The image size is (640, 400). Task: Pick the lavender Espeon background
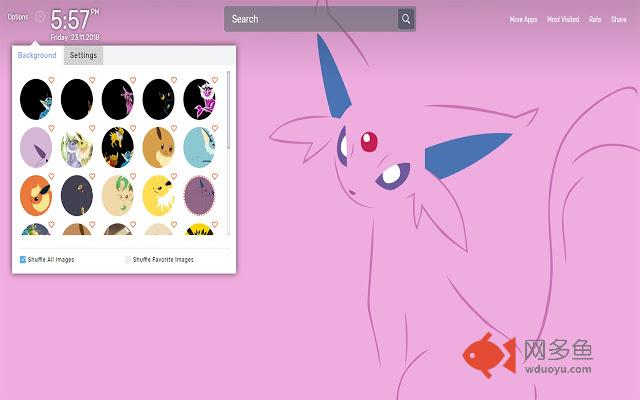point(36,147)
